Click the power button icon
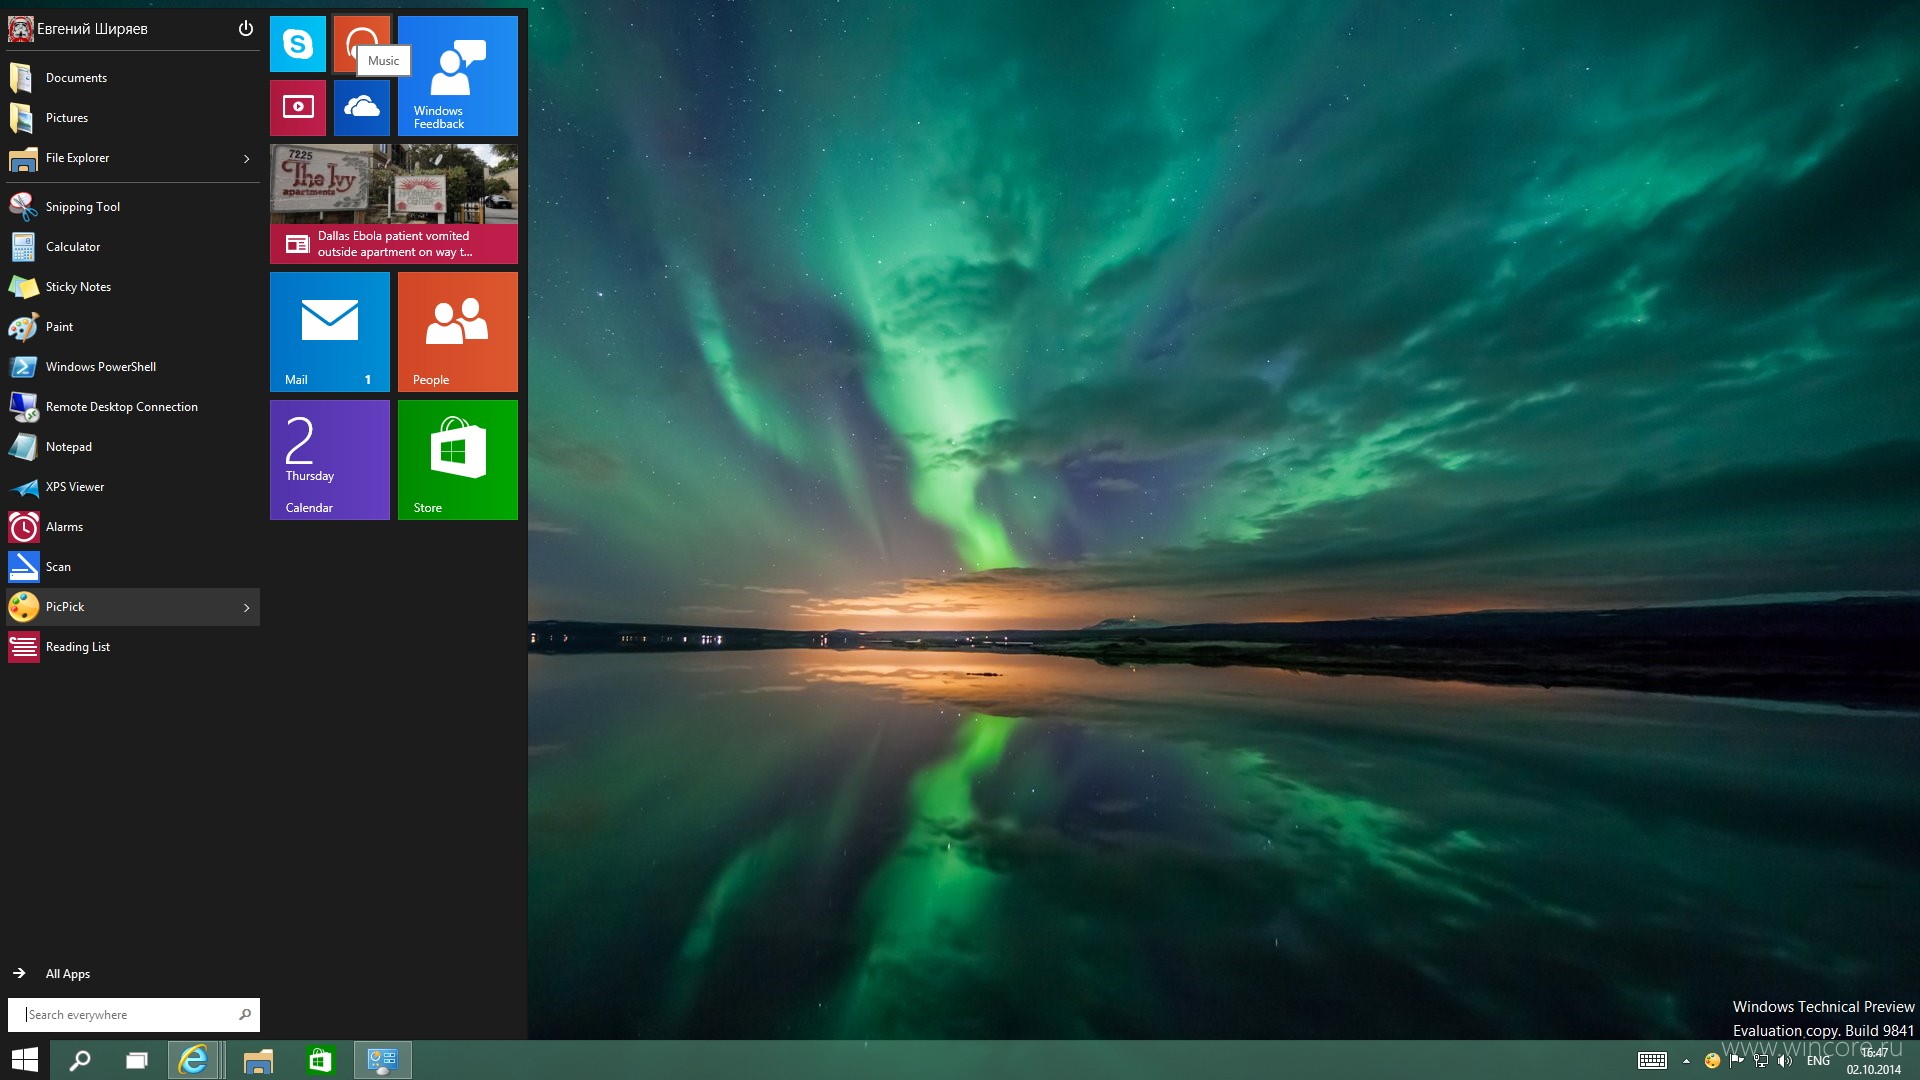 (246, 28)
